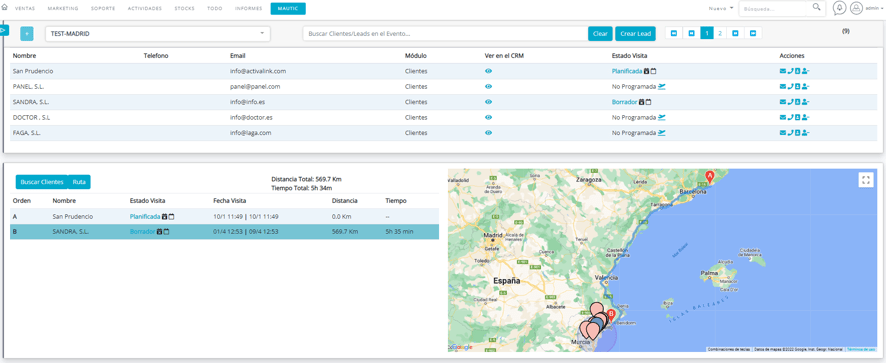
Task: Click map marker B near Benidorm
Action: (x=610, y=316)
